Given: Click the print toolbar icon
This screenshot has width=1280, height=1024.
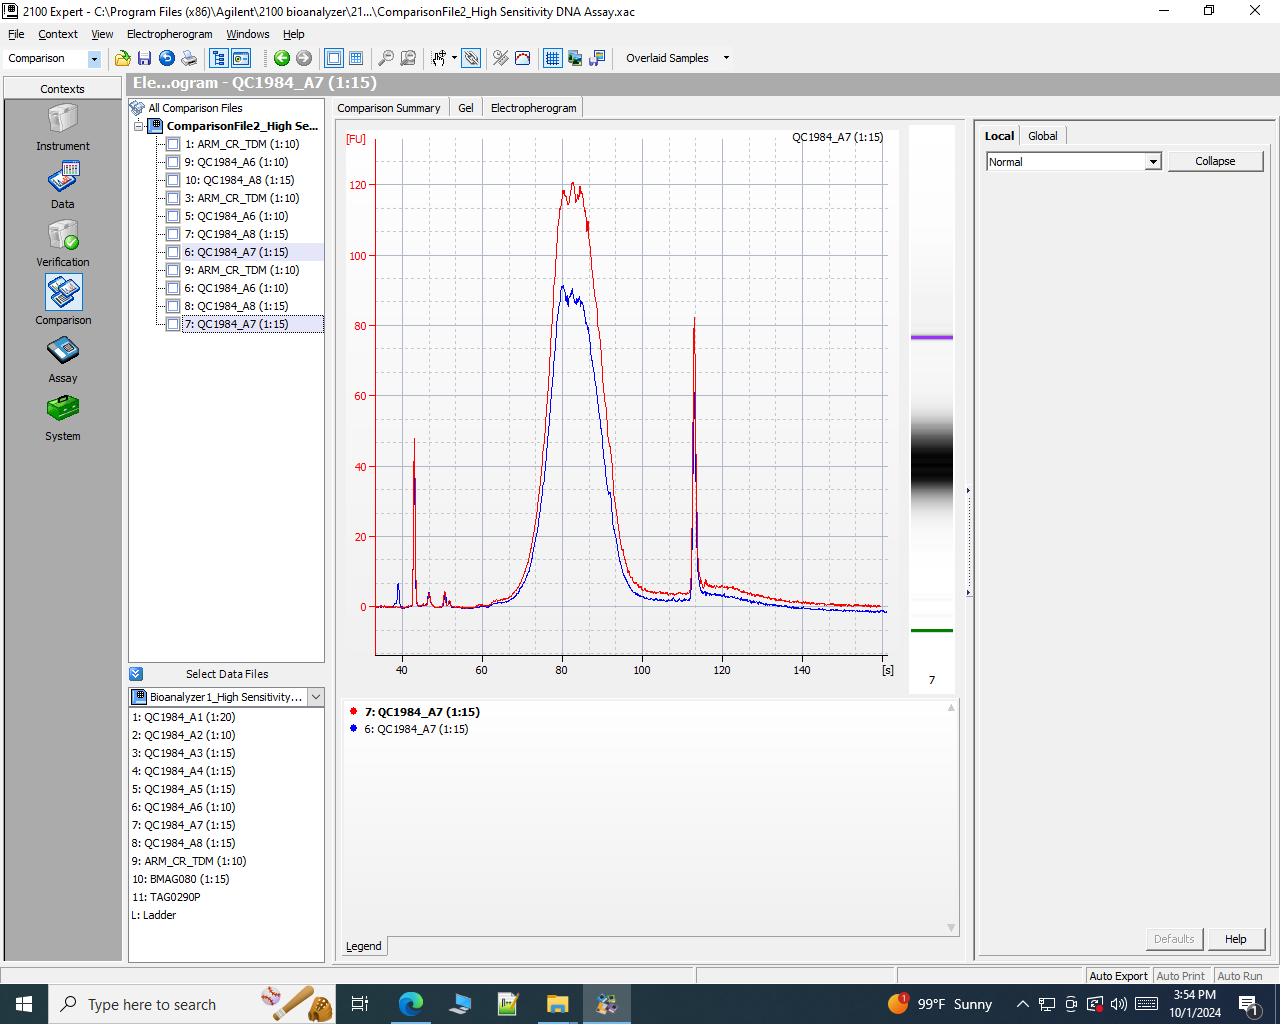Looking at the screenshot, I should coord(189,58).
